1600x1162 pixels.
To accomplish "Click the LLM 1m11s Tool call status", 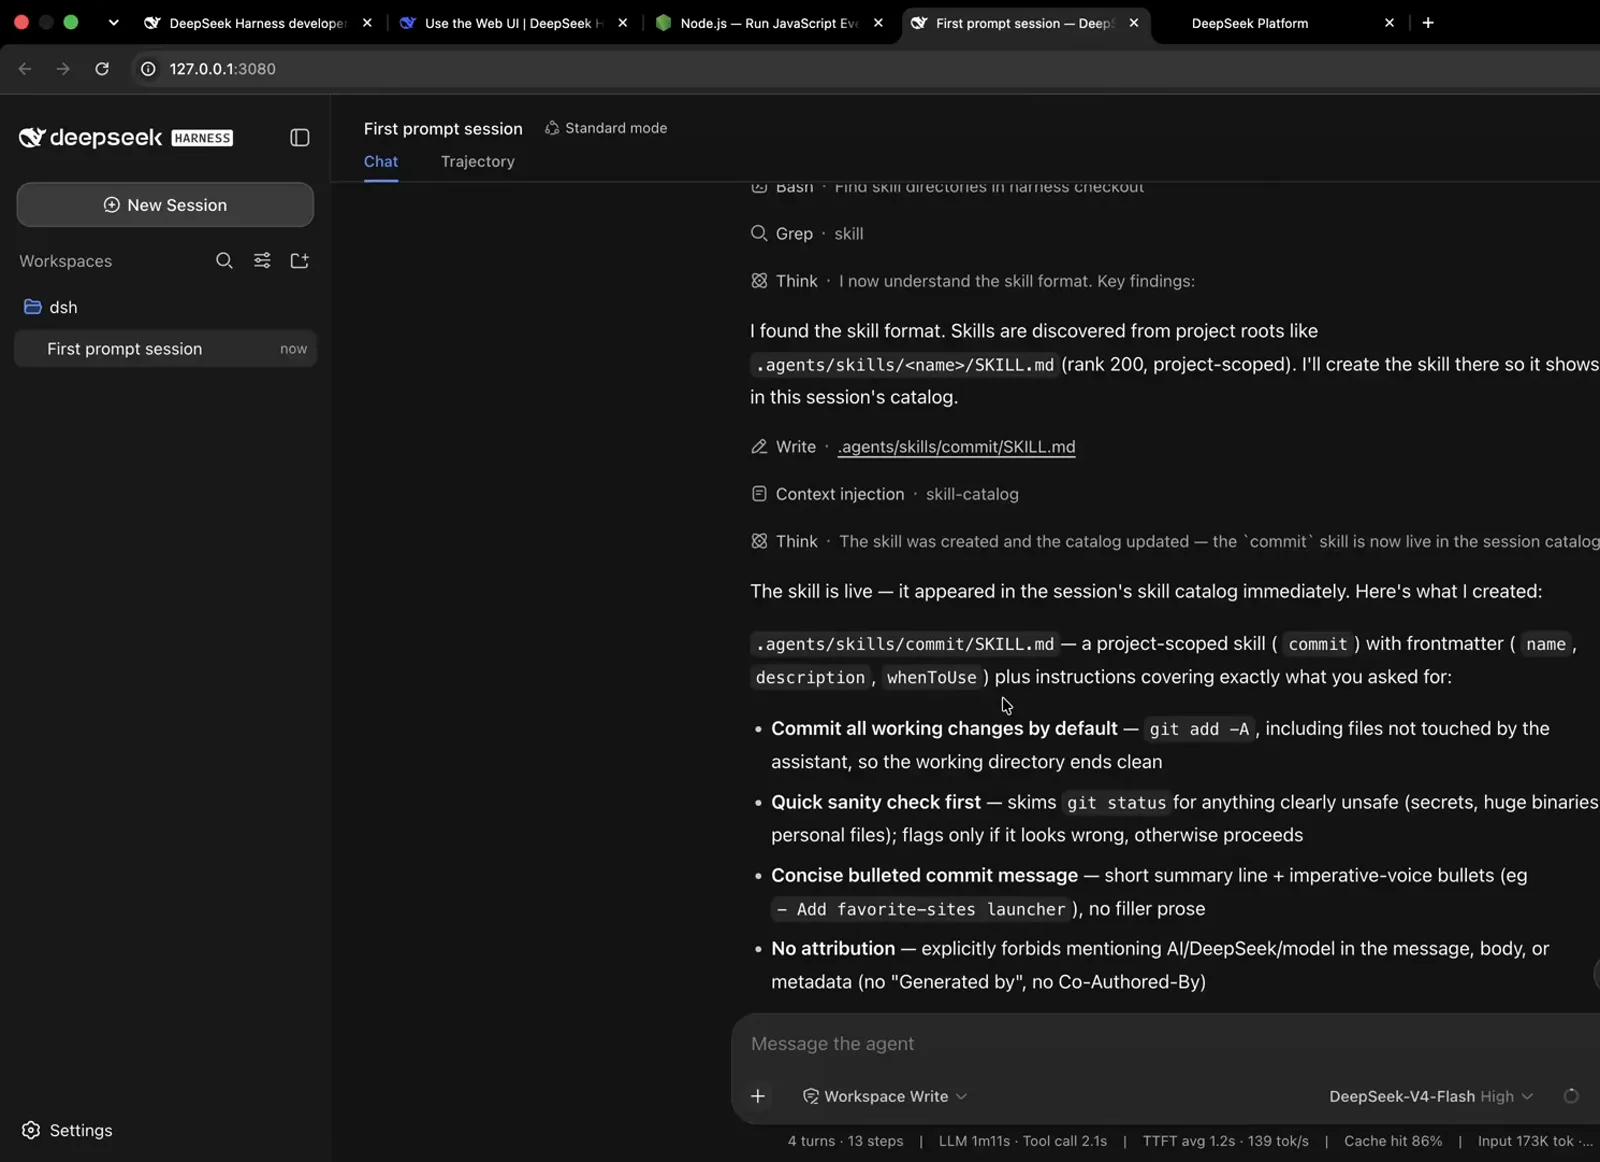I will pyautogui.click(x=1023, y=1141).
